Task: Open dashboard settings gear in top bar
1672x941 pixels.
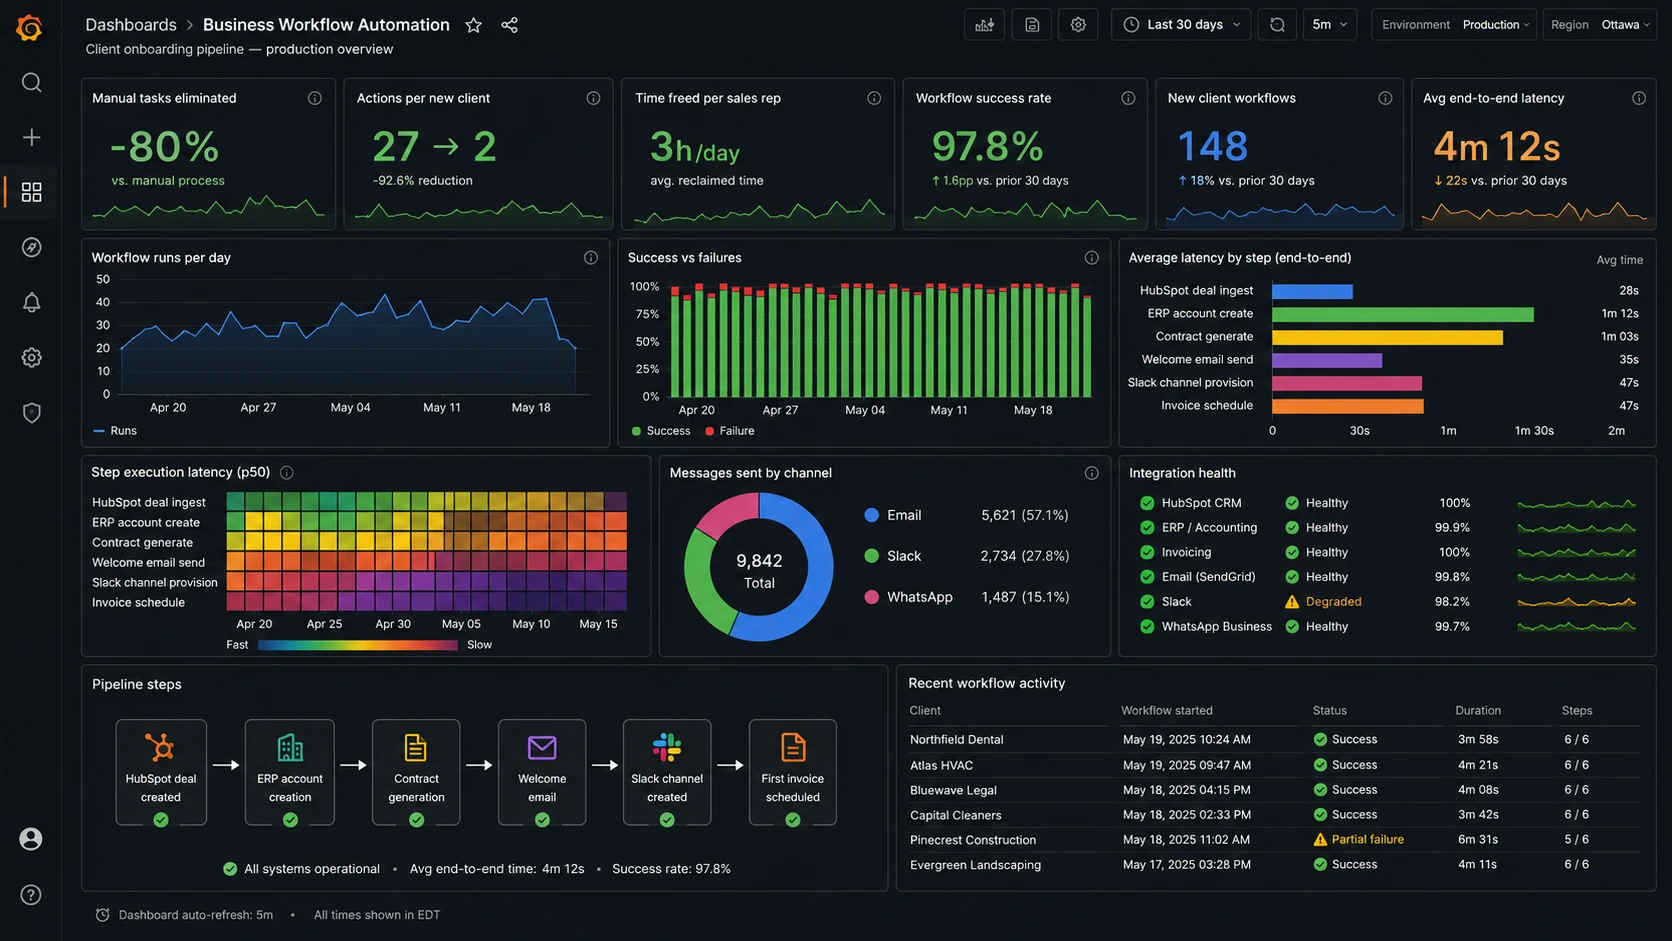Action: click(x=1078, y=25)
